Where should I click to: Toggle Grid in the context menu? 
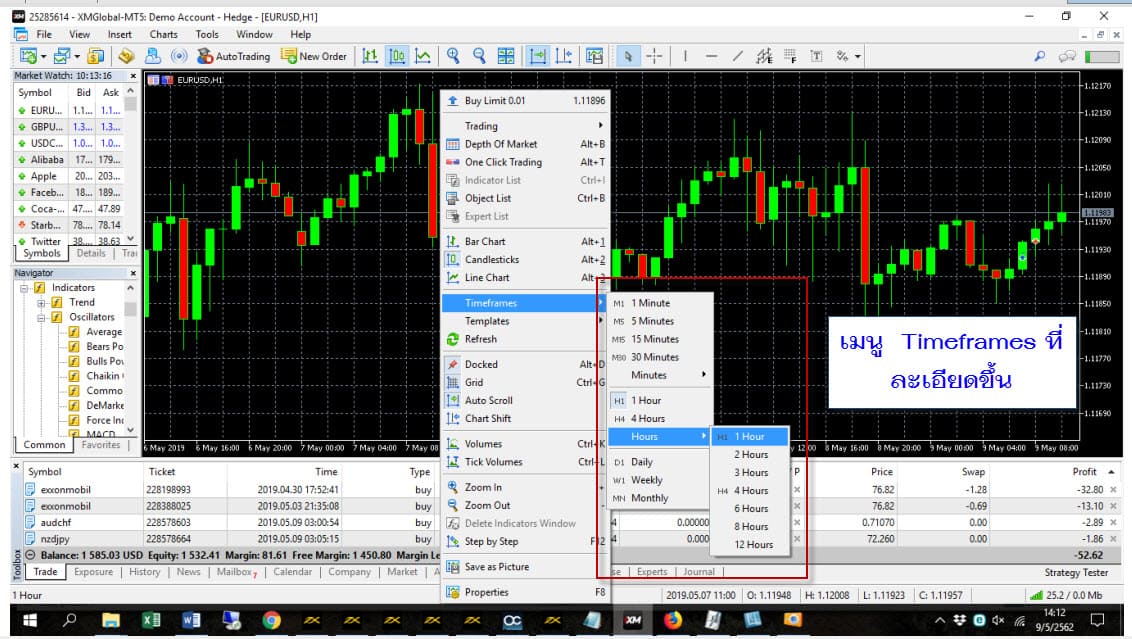coord(474,382)
